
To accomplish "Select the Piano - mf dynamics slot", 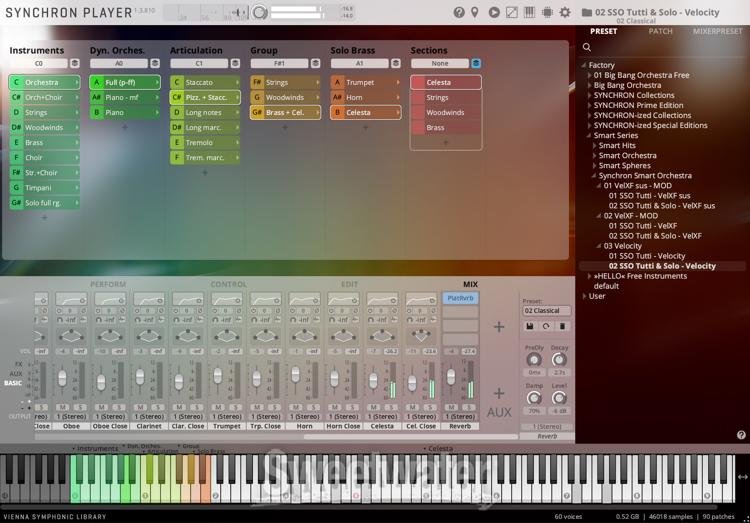I will pos(124,97).
